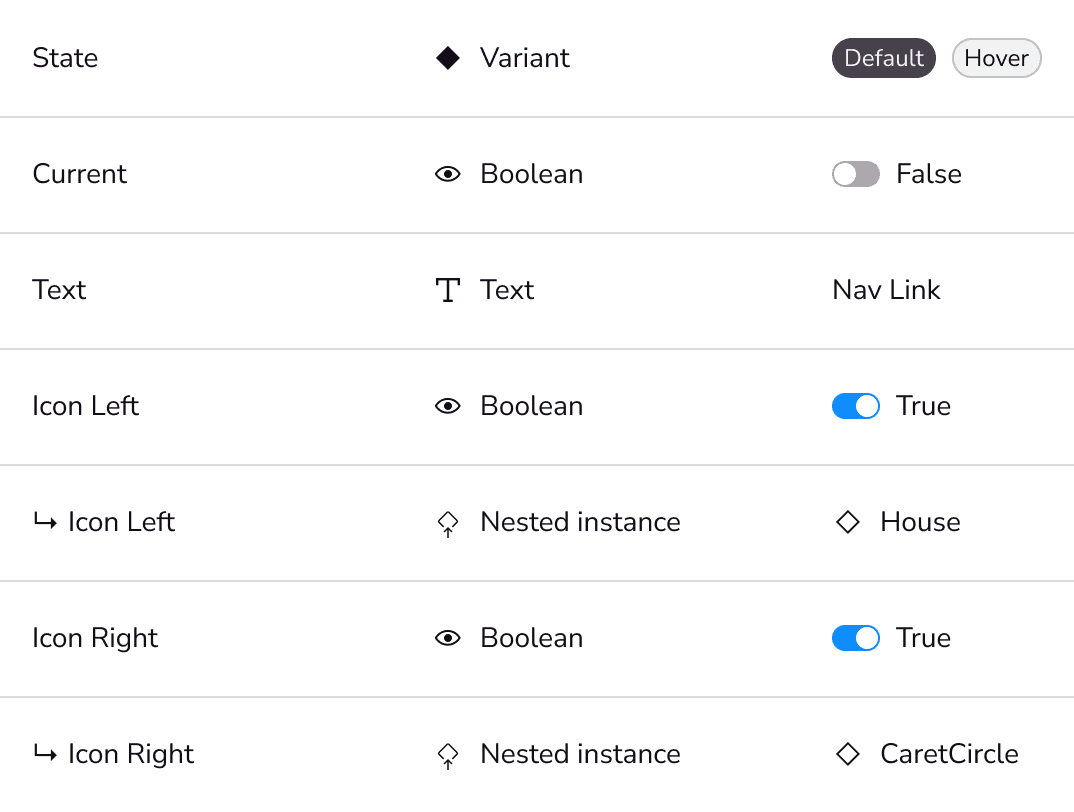Click the Nav Link text value
1074x812 pixels.
[886, 290]
